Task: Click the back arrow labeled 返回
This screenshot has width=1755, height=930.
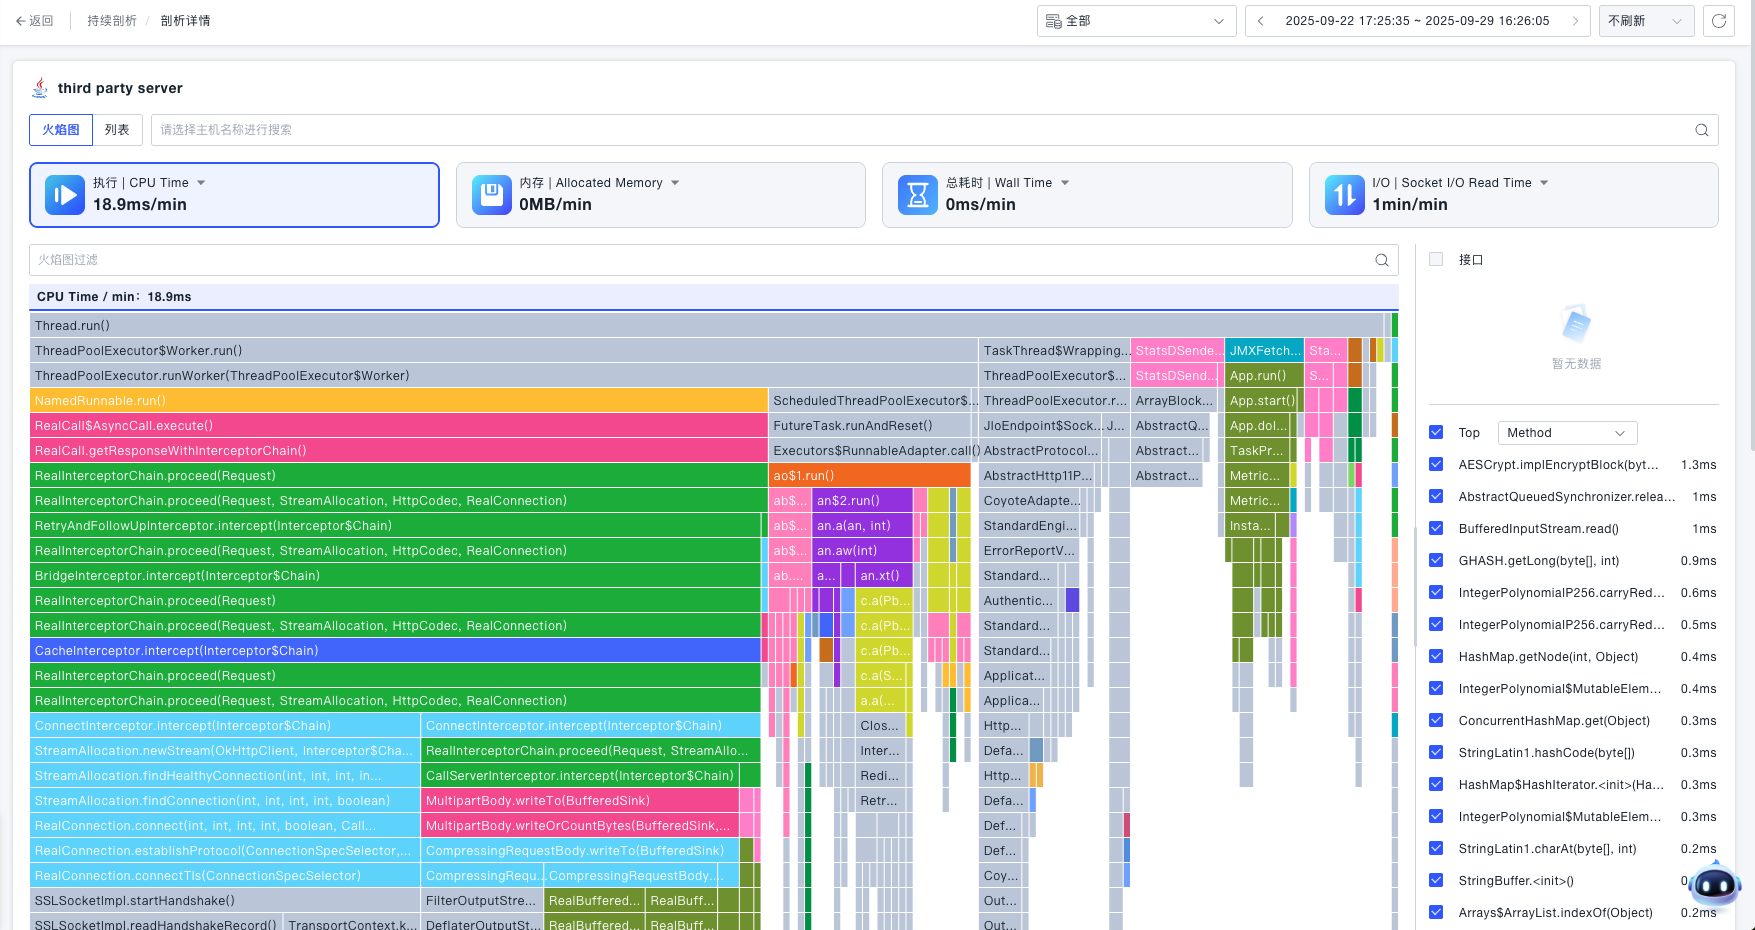Action: pyautogui.click(x=34, y=21)
